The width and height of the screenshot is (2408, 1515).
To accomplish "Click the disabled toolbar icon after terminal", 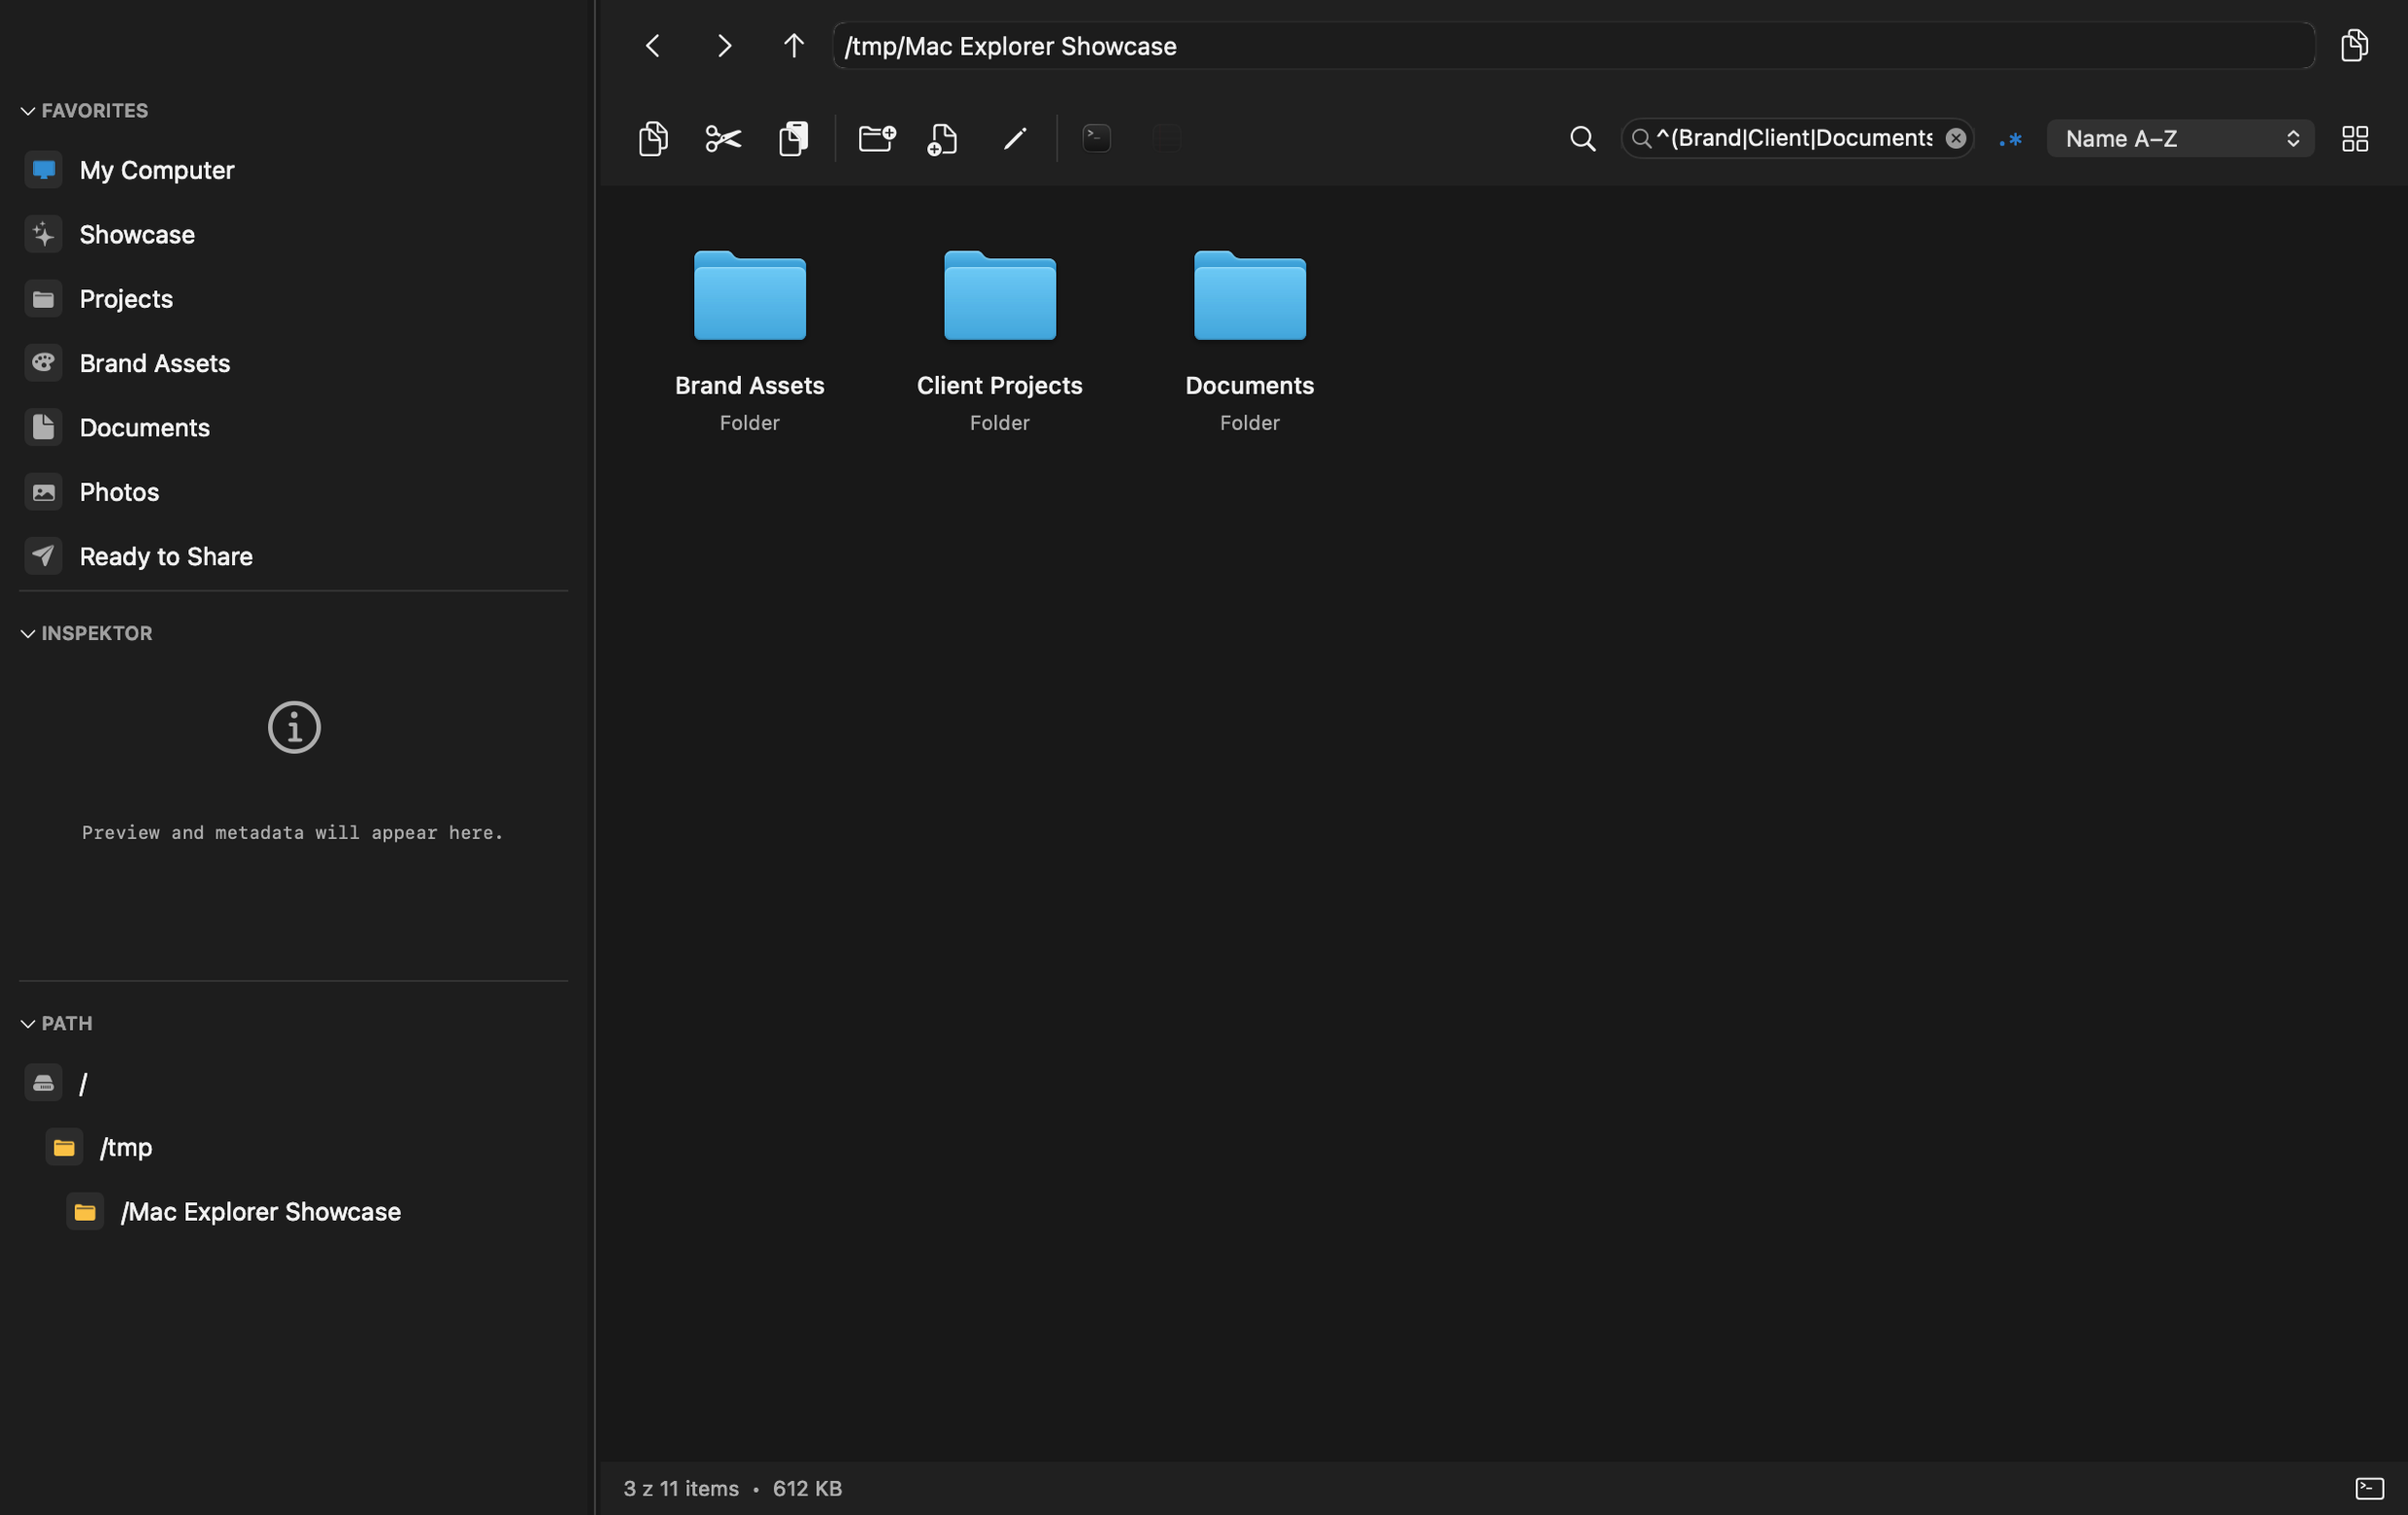I will (x=1167, y=138).
